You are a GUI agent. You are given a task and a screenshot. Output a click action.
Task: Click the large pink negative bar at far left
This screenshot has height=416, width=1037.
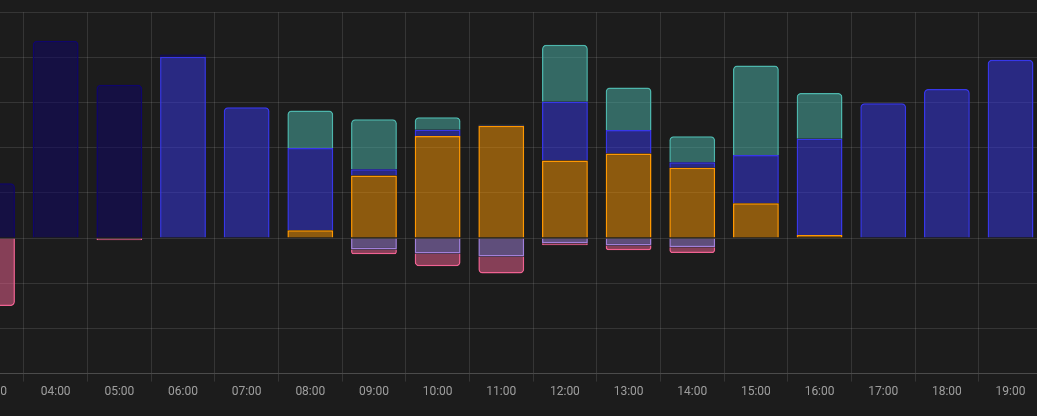[6, 271]
